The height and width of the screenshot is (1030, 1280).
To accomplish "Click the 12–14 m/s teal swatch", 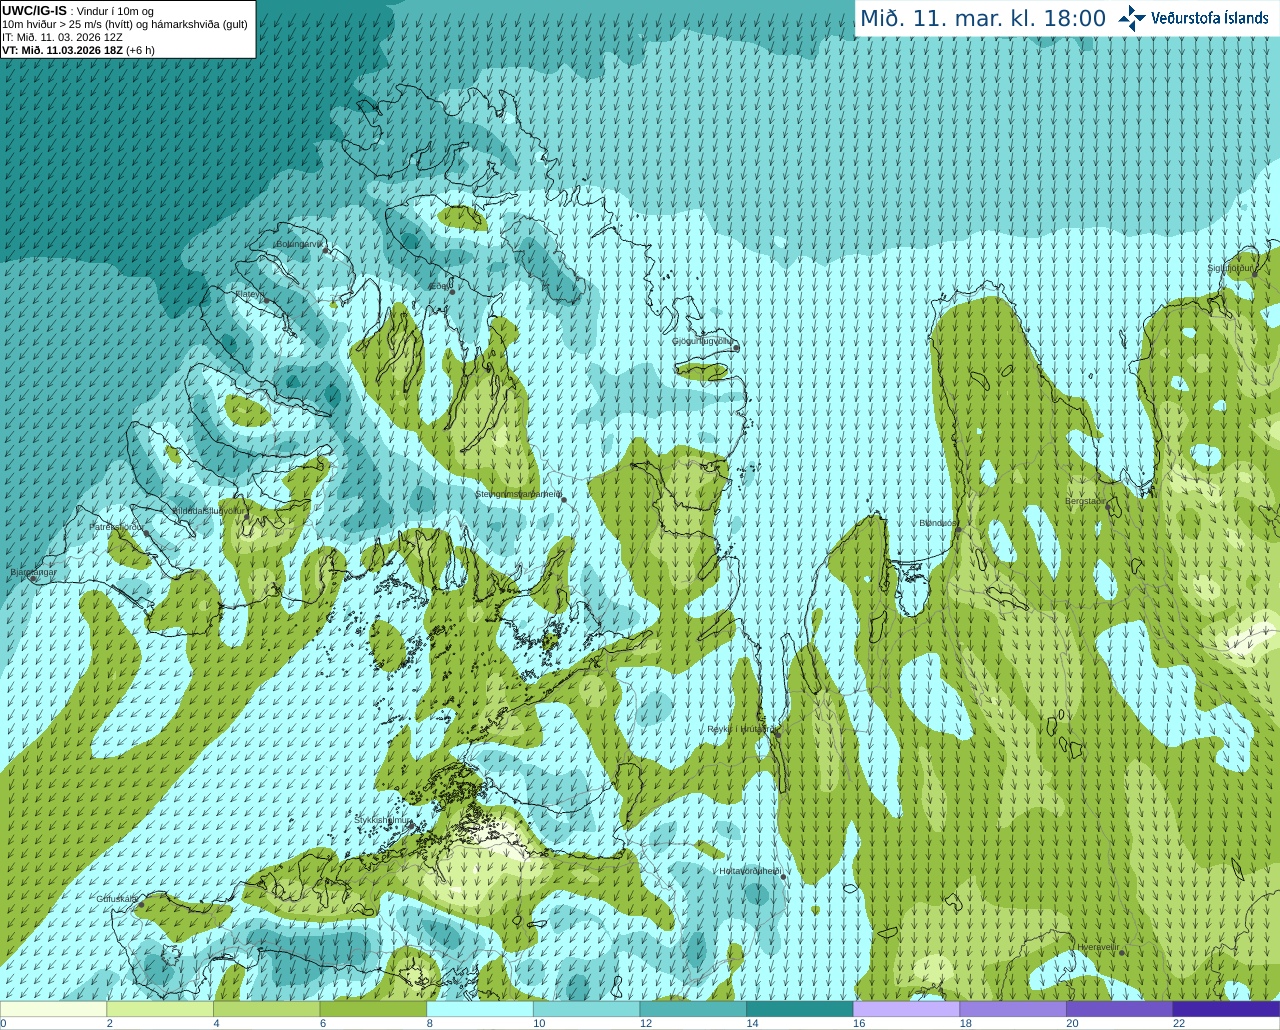I will (x=693, y=1009).
